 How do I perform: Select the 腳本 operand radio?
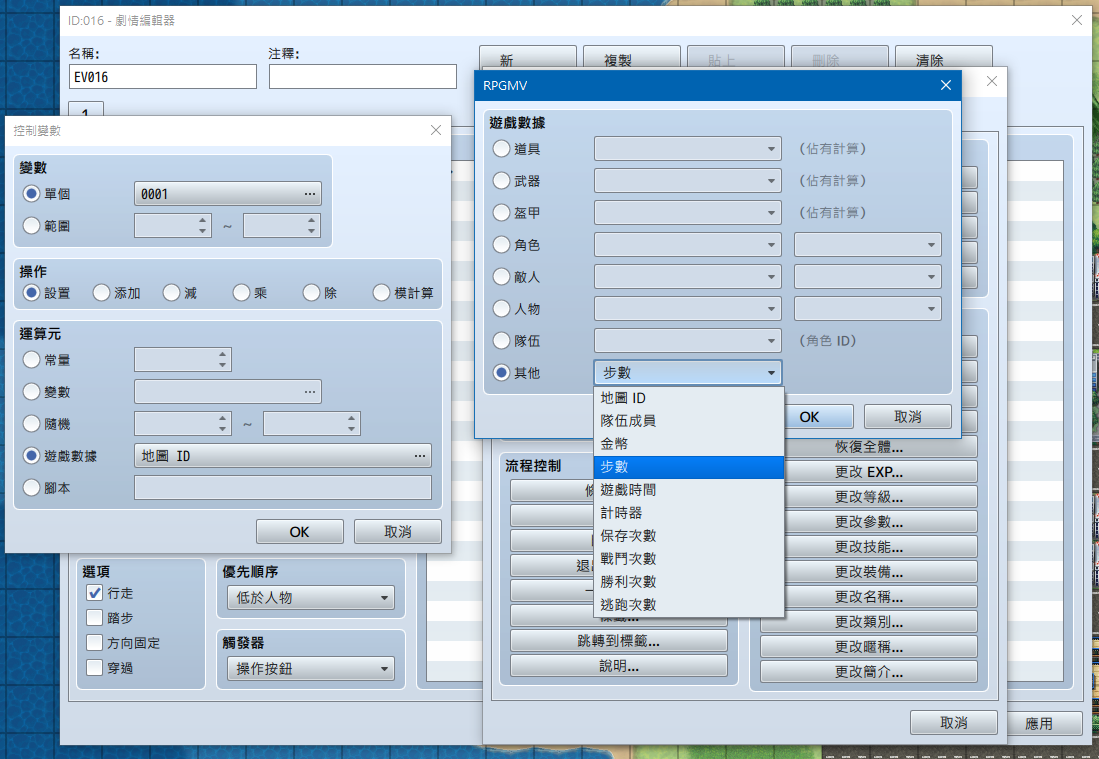(x=32, y=488)
